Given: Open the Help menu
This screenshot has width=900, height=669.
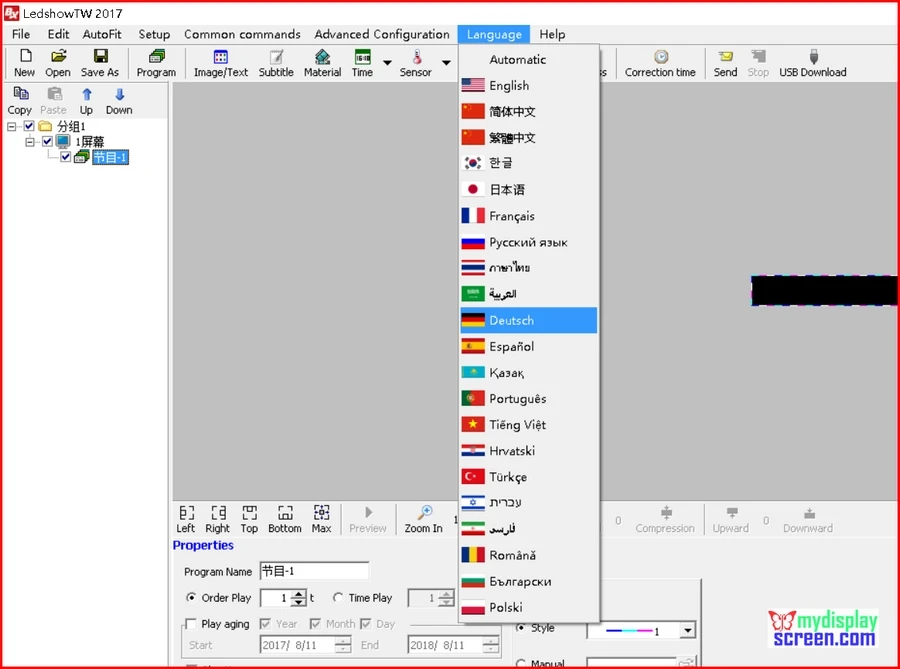Looking at the screenshot, I should click(x=552, y=34).
